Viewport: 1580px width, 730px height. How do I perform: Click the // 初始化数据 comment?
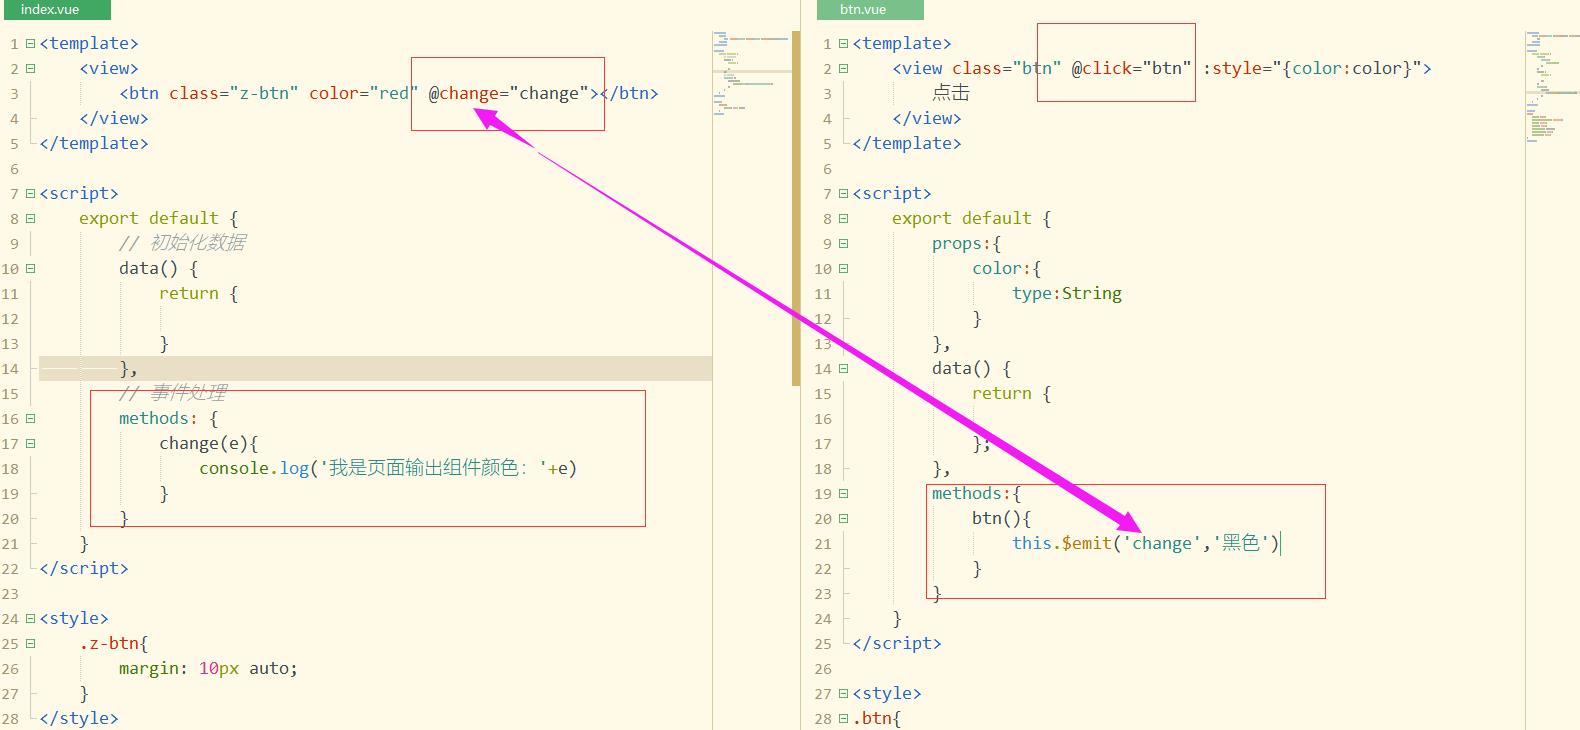182,244
